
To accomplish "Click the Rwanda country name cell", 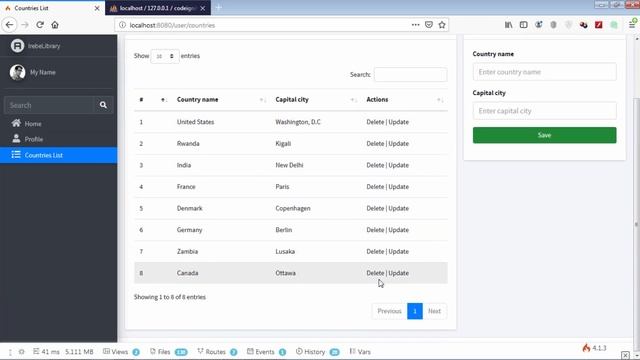I will pyautogui.click(x=221, y=143).
